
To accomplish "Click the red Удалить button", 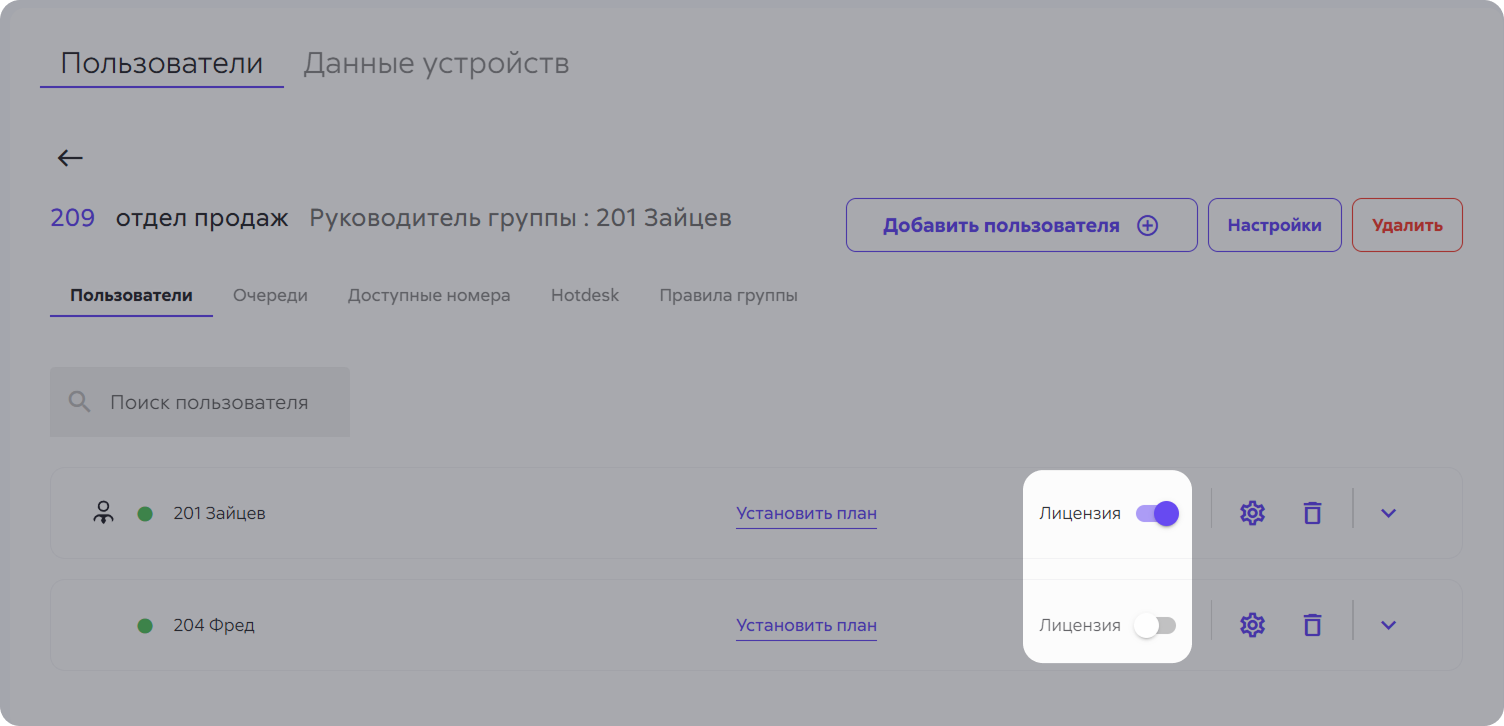I will (1406, 225).
